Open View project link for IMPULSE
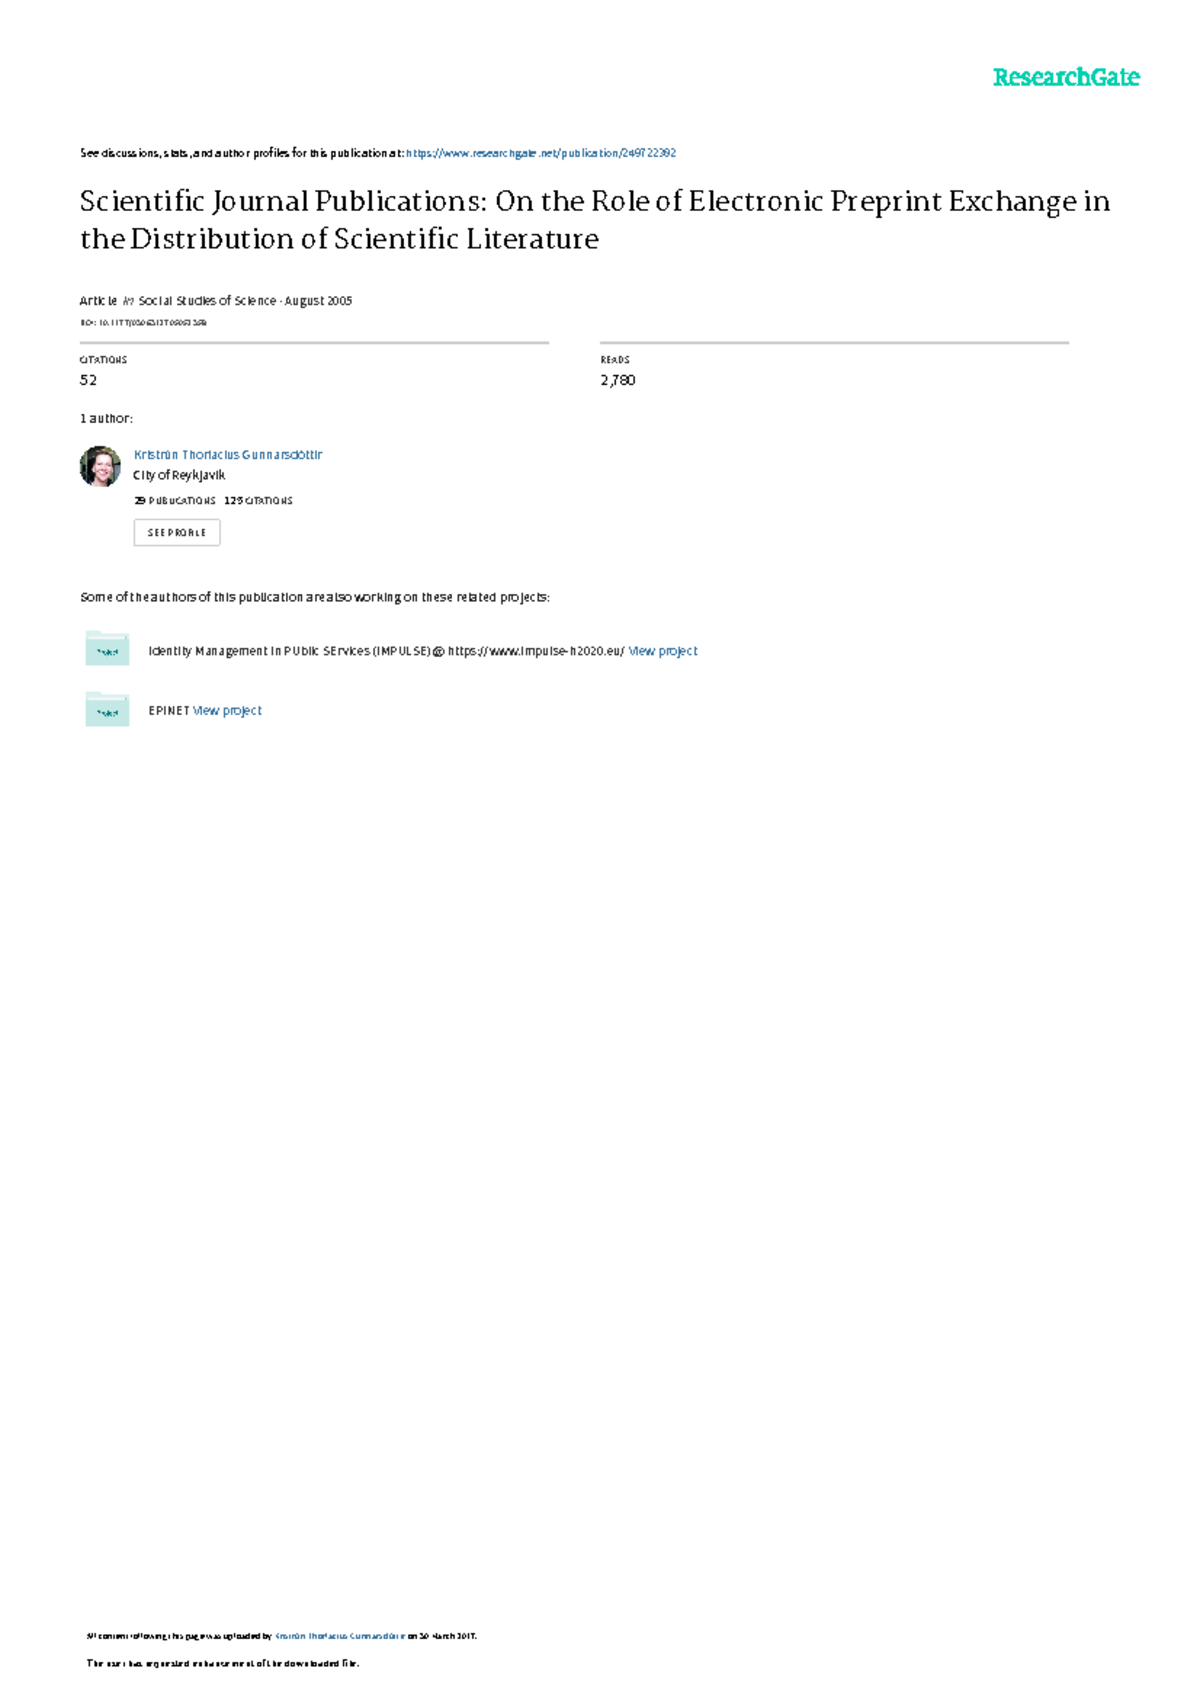 pos(663,651)
